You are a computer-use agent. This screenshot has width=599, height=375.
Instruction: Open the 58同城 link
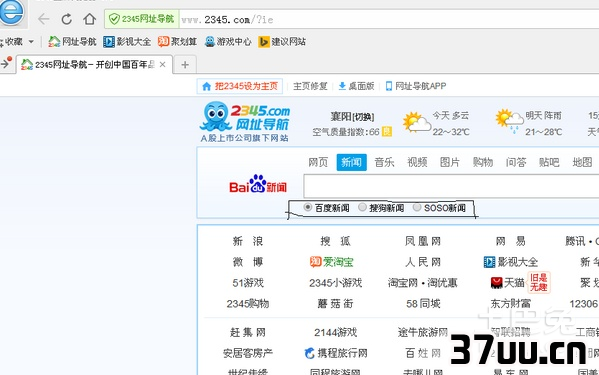pos(423,304)
